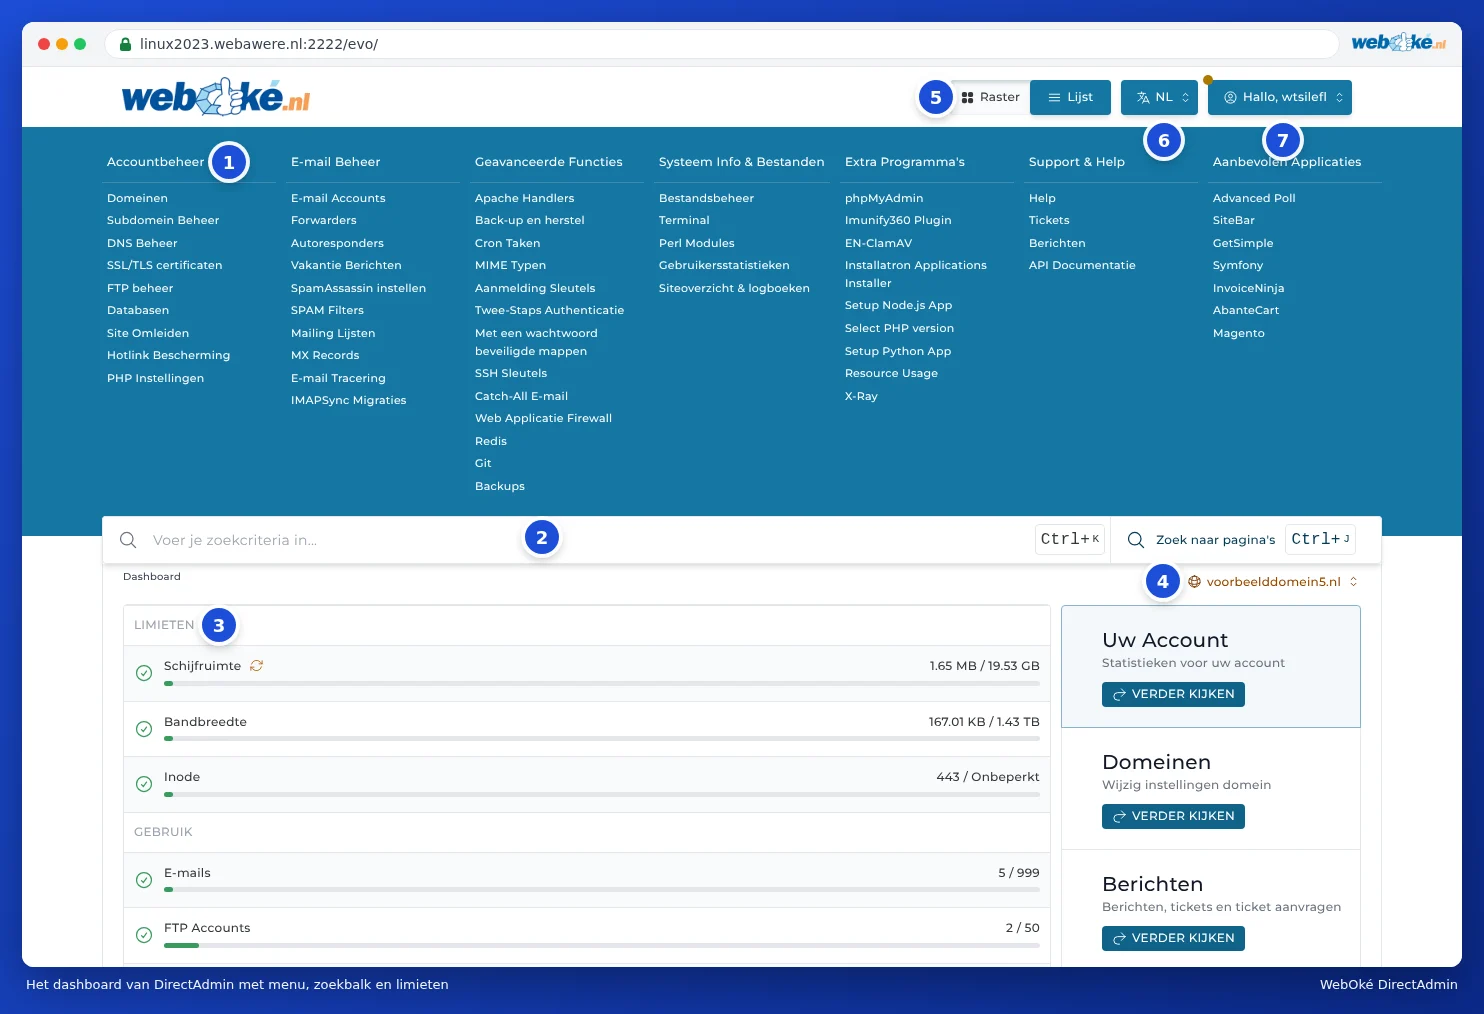Viewport: 1484px width, 1014px height.
Task: Open E-mail Accounts menu item
Action: click(338, 198)
